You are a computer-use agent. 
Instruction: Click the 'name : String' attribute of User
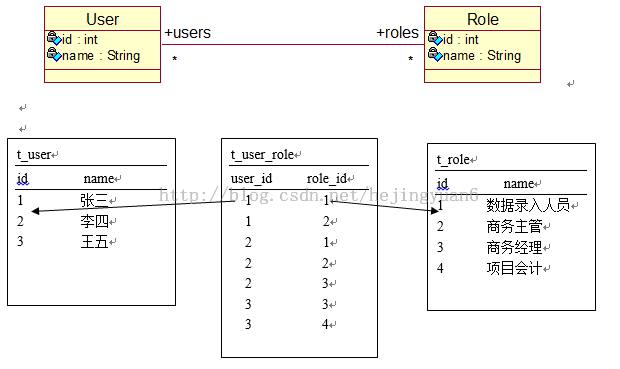click(101, 55)
